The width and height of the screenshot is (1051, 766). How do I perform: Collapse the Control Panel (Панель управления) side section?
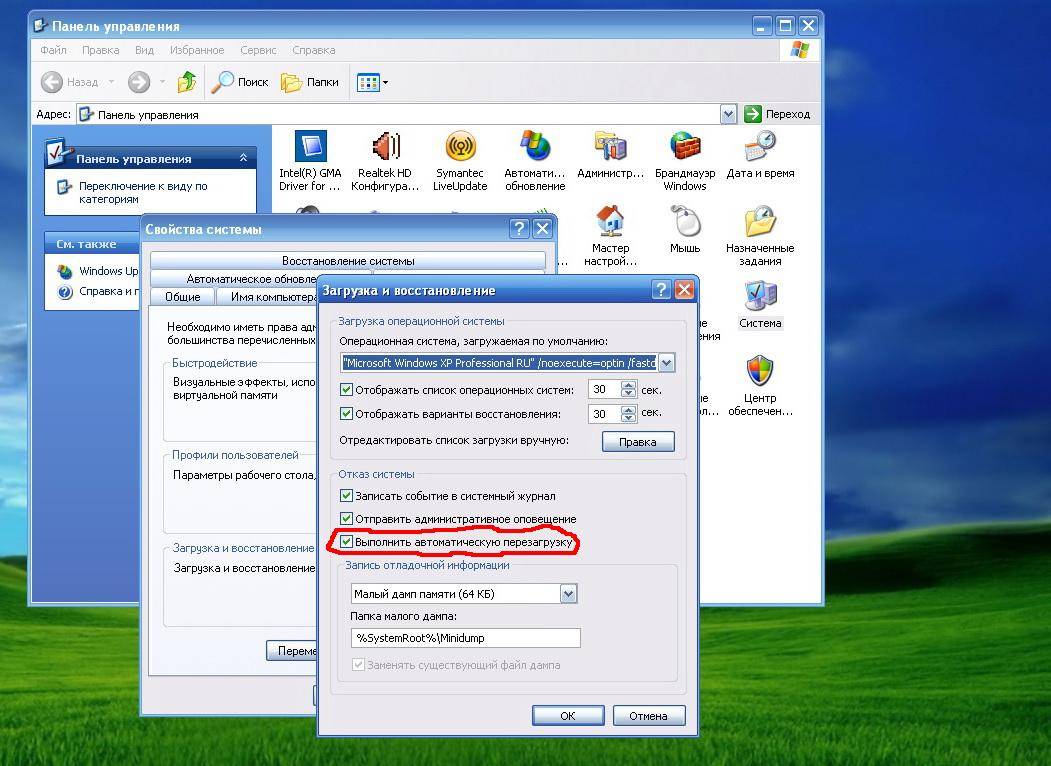coord(243,158)
